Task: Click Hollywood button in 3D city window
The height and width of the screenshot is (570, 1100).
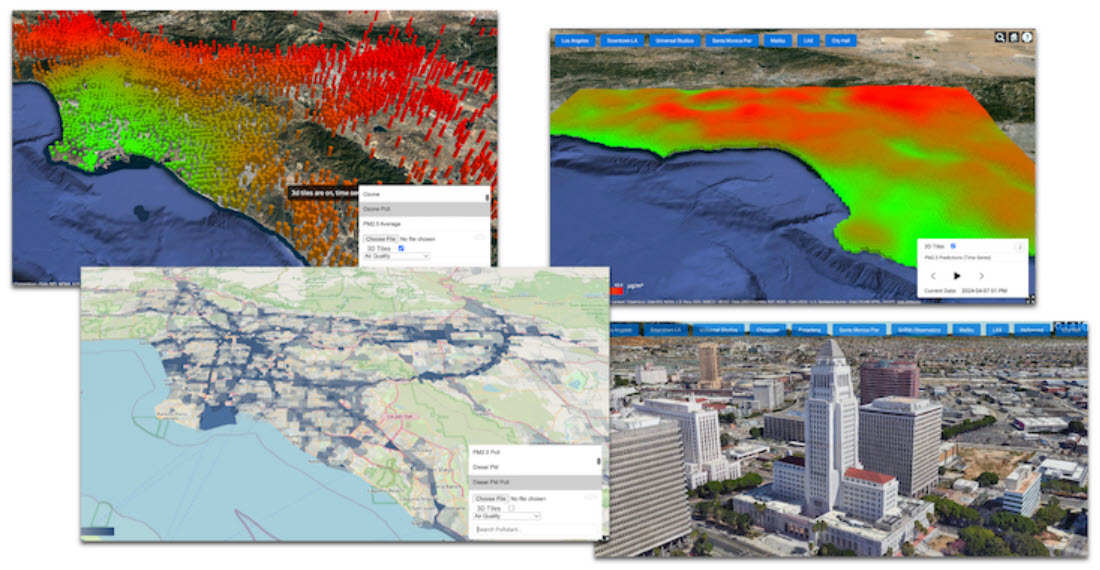Action: [x=1032, y=330]
